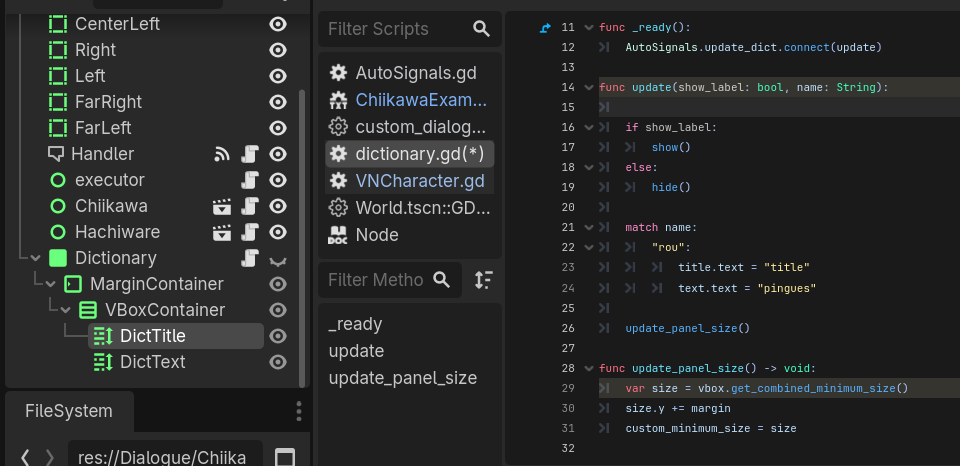Open the script attached to Dictionary node

click(x=252, y=258)
